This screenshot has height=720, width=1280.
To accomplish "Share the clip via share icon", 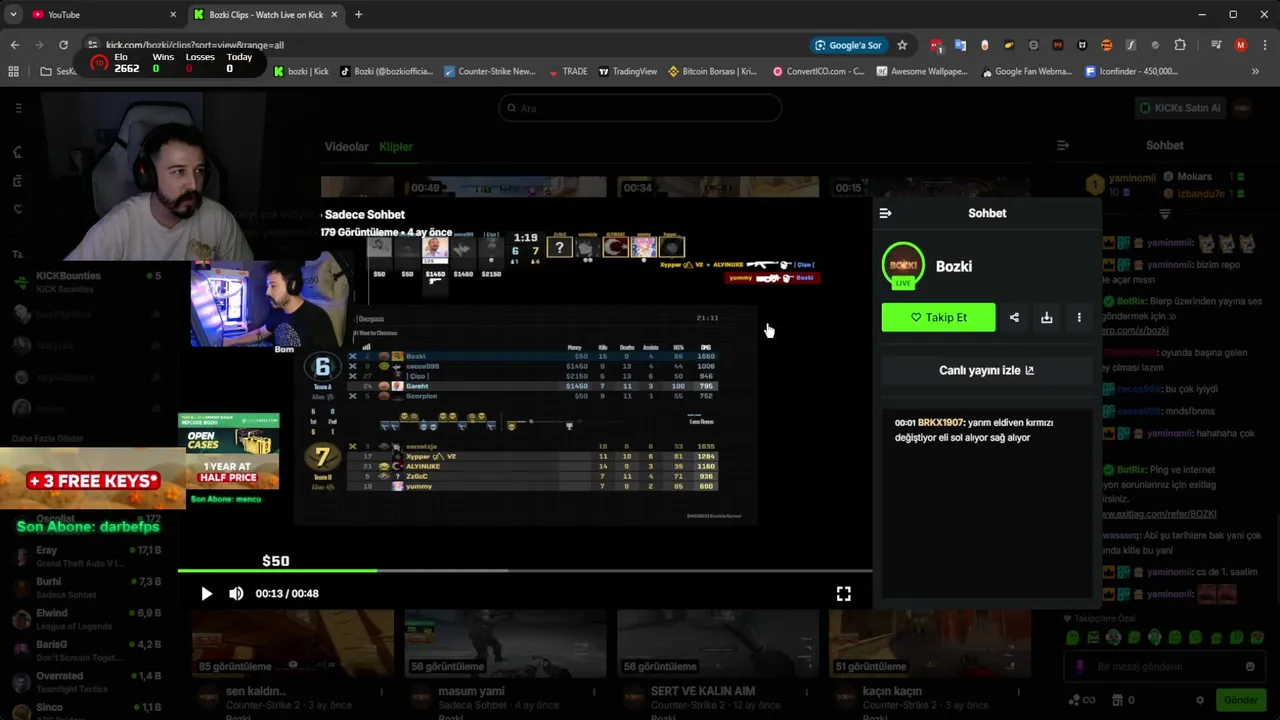I will point(1014,317).
